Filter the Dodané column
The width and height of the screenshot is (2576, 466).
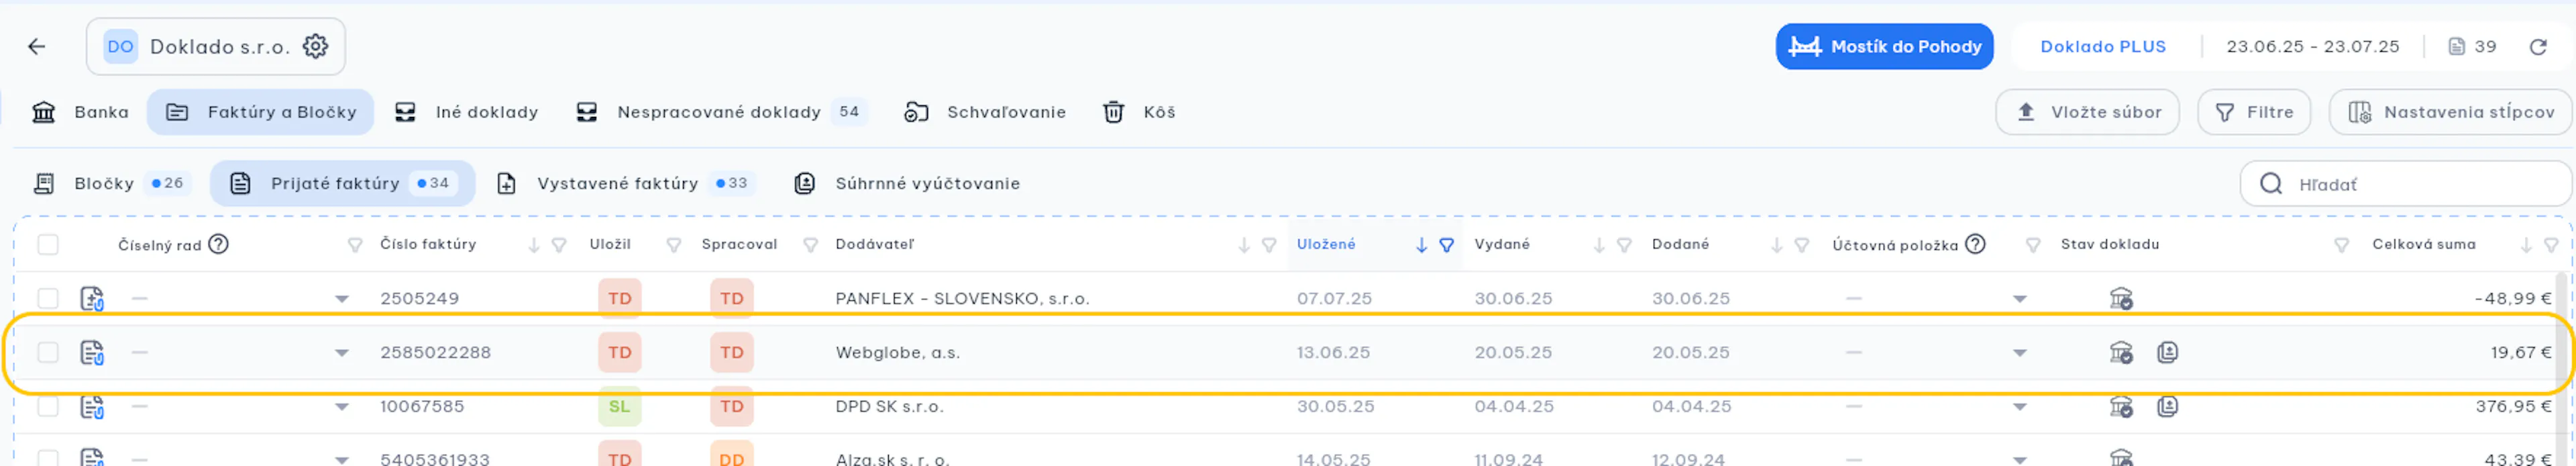click(1801, 245)
